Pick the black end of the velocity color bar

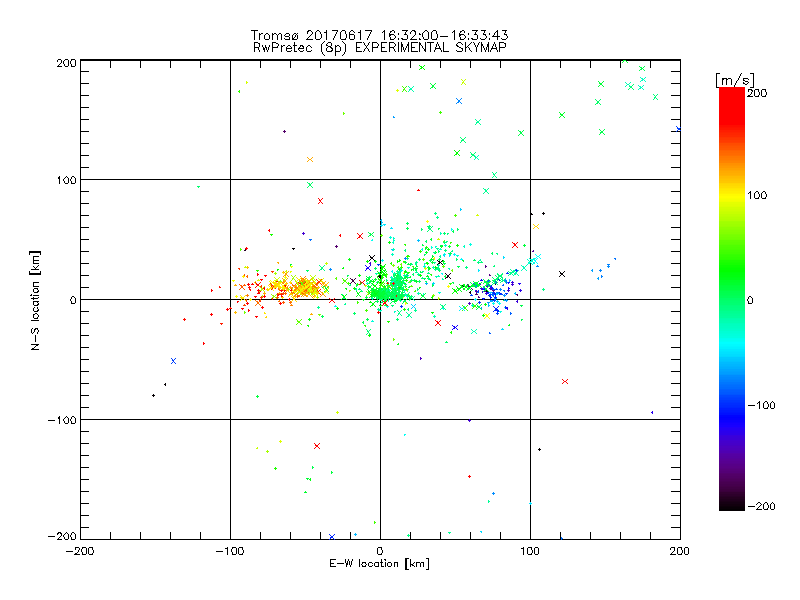point(732,504)
